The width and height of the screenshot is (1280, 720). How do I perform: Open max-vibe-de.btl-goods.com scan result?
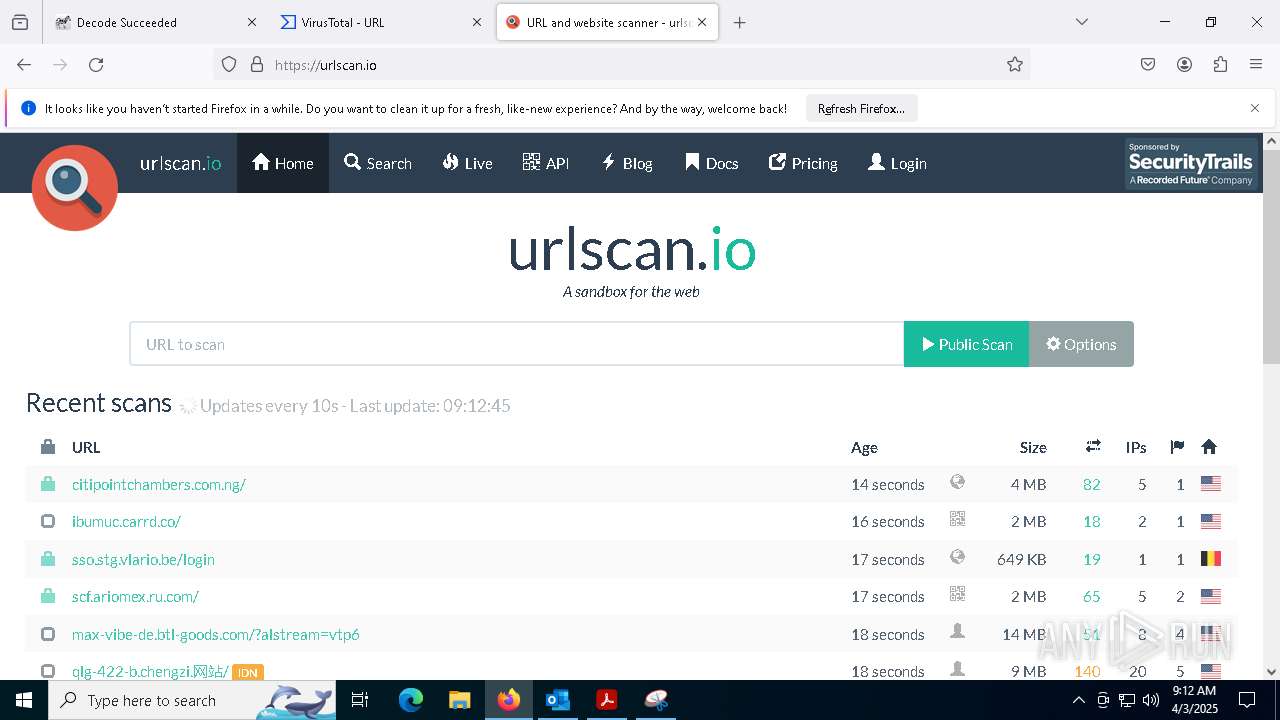(216, 634)
